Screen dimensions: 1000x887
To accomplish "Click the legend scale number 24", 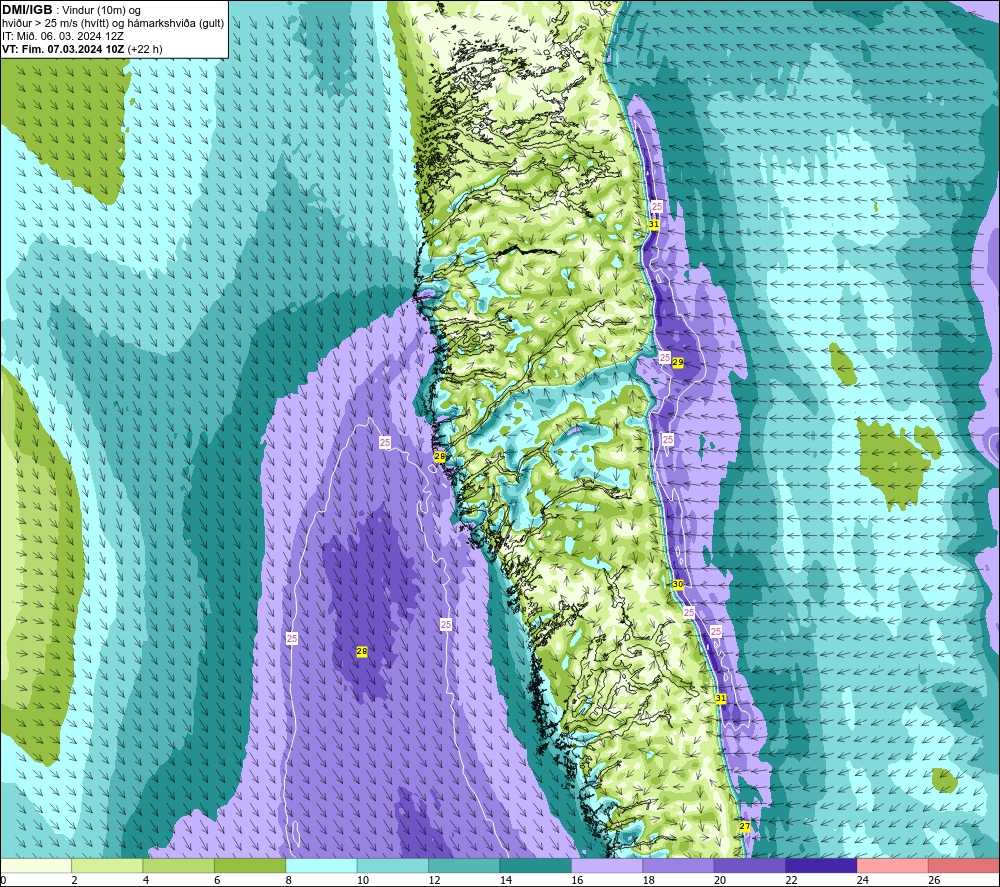I will (x=862, y=880).
